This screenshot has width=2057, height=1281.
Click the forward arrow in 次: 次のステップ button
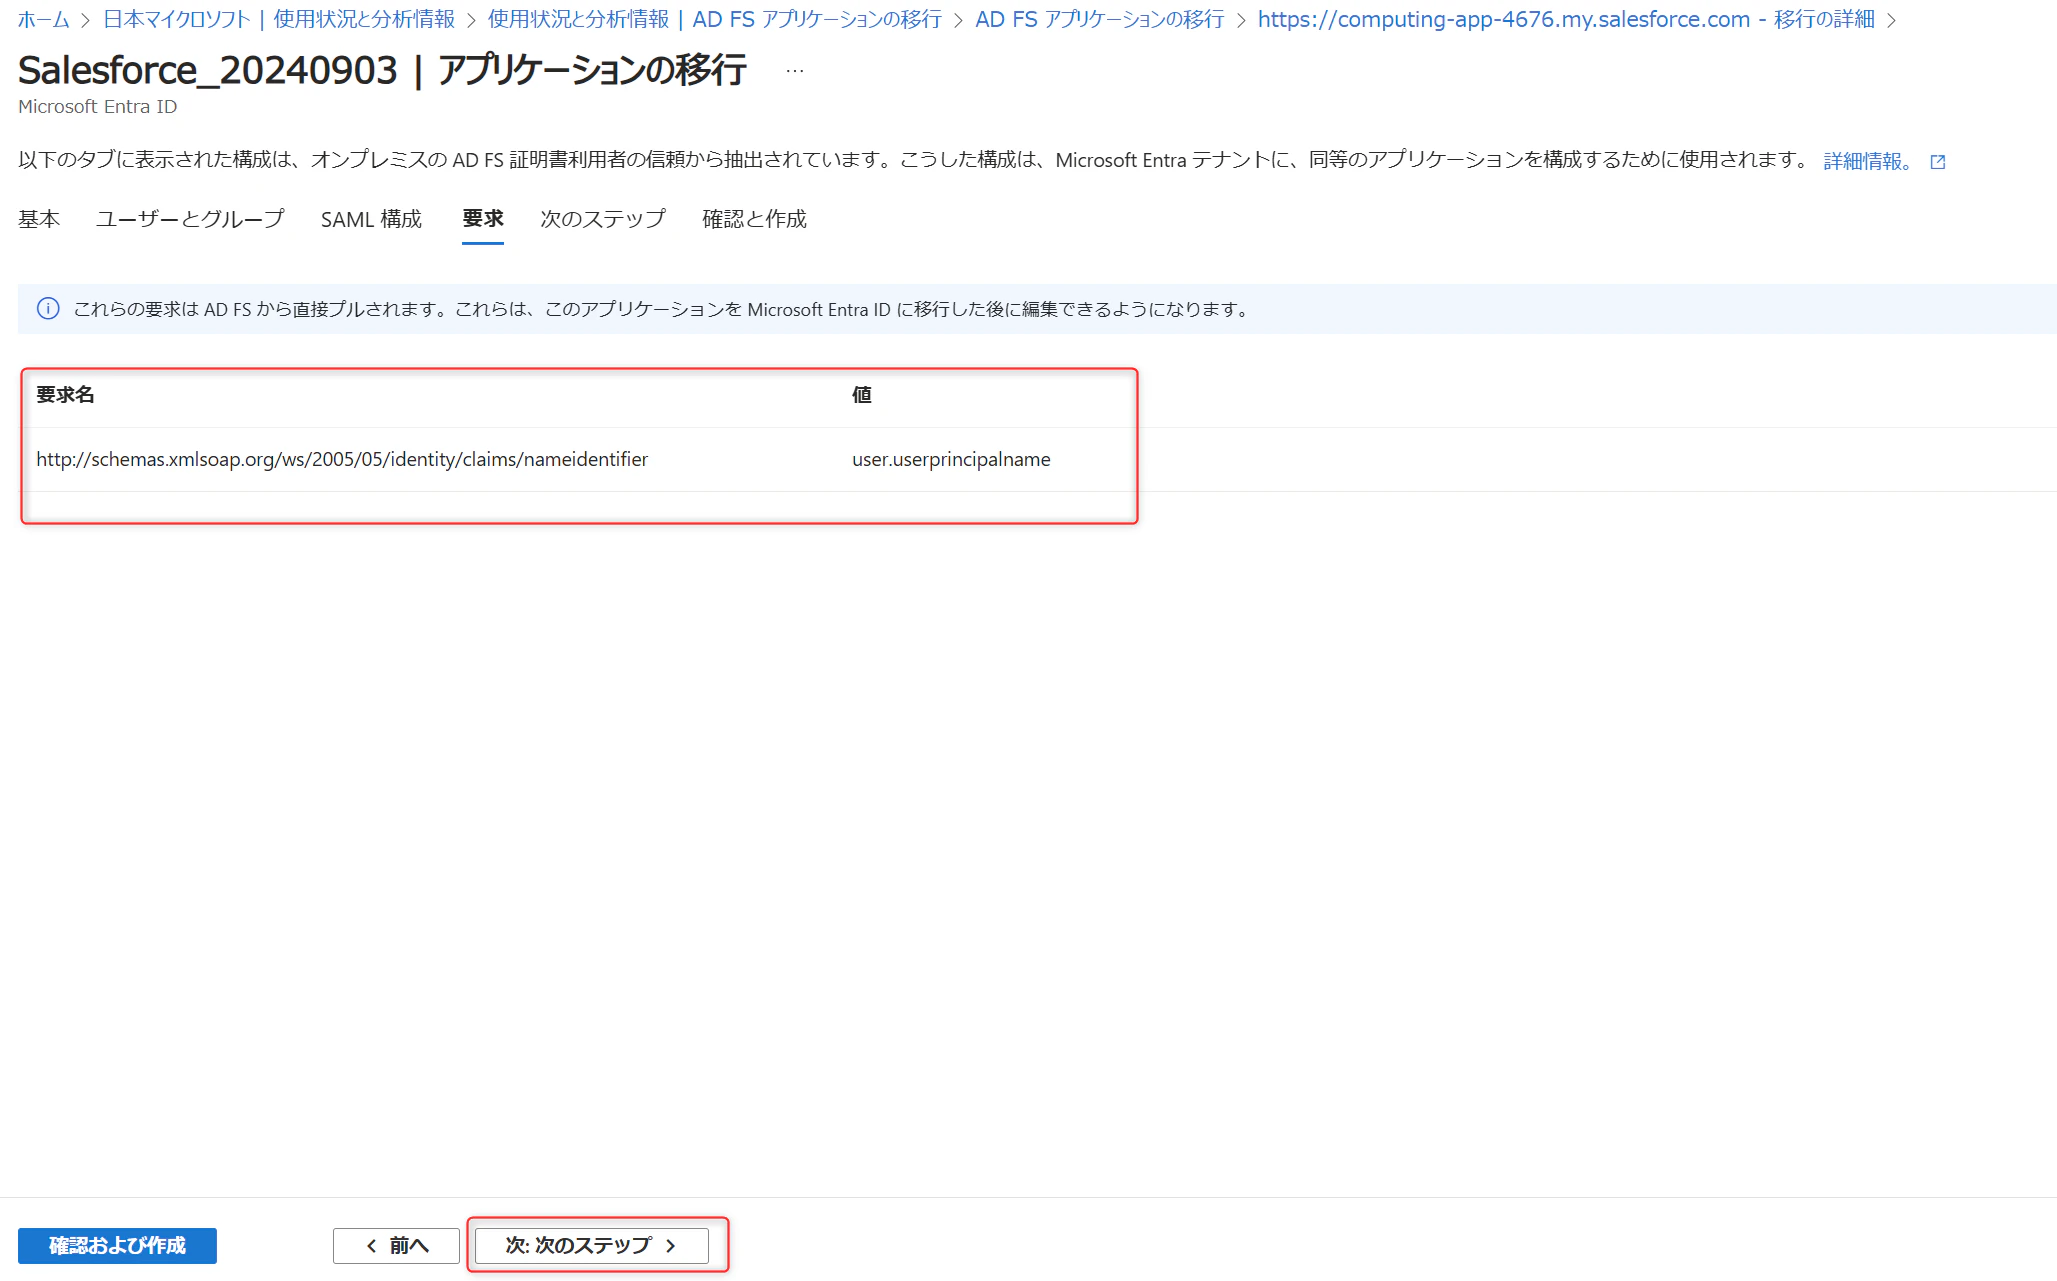670,1246
